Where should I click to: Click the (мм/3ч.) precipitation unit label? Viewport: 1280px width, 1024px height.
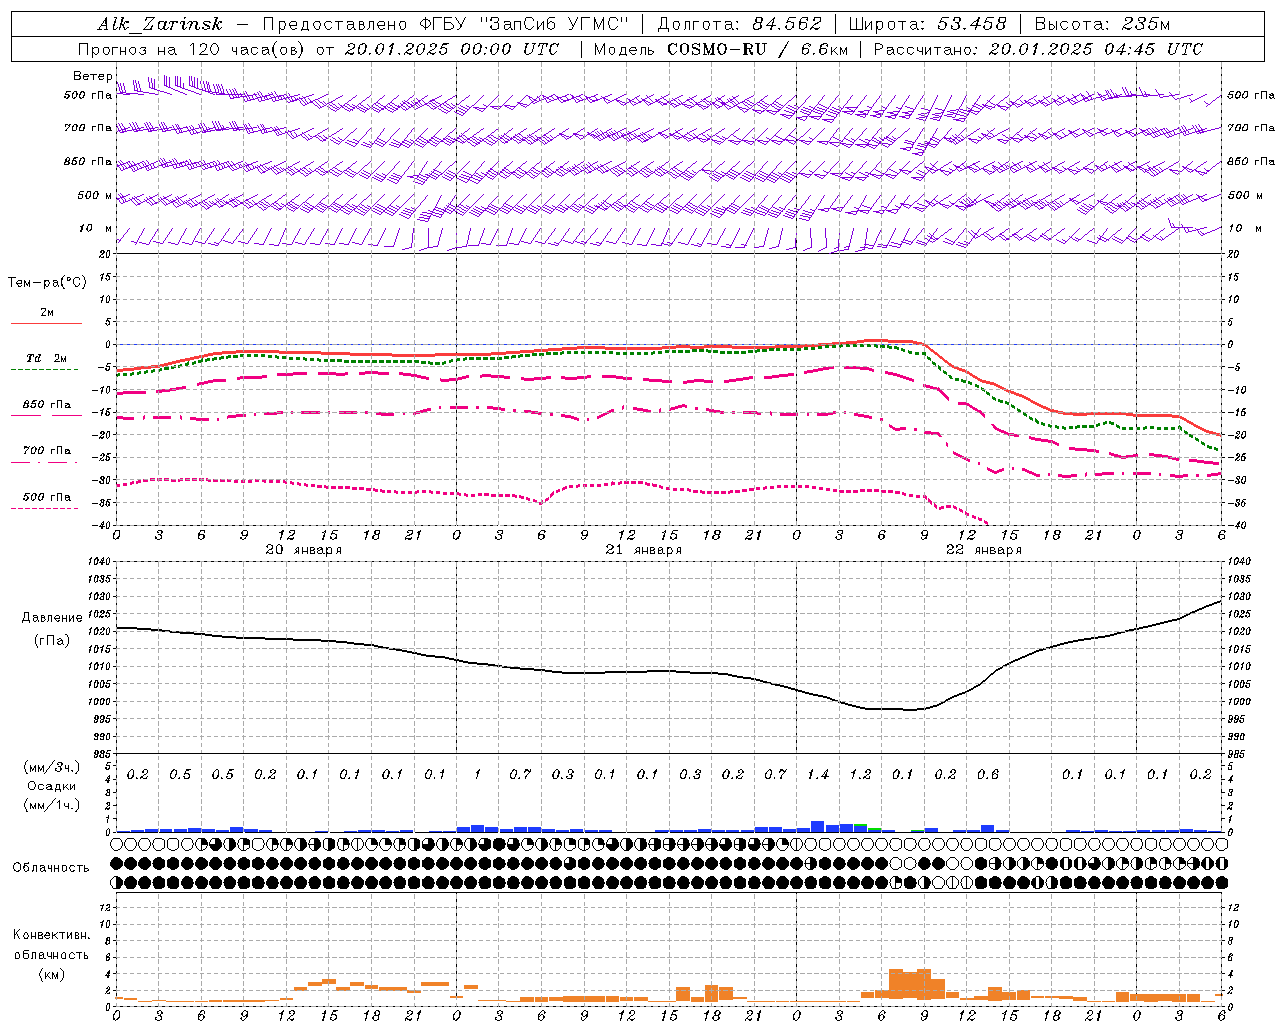pos(52,768)
